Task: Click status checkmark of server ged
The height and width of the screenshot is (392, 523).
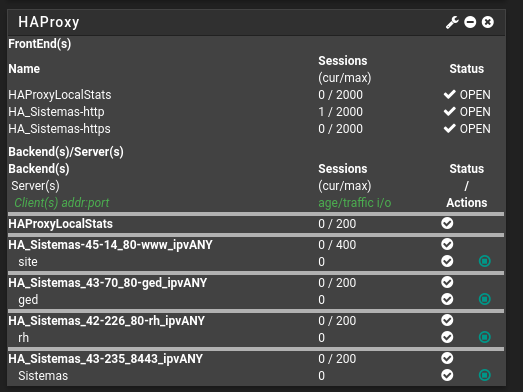Action: pos(447,299)
